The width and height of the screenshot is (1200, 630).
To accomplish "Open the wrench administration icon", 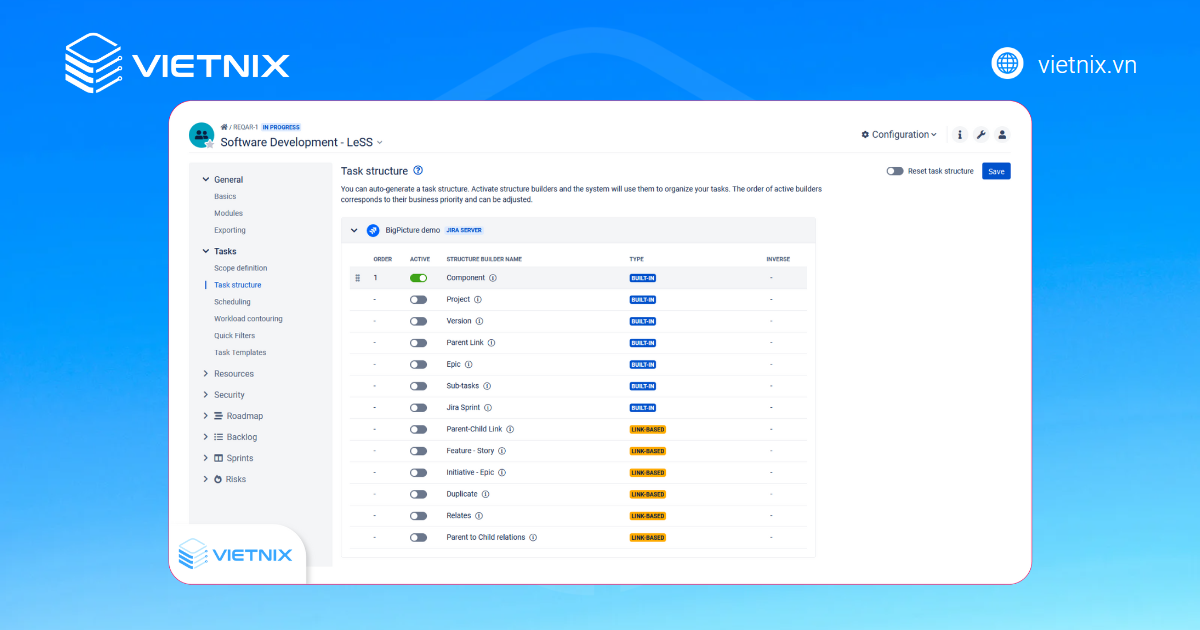I will [981, 134].
